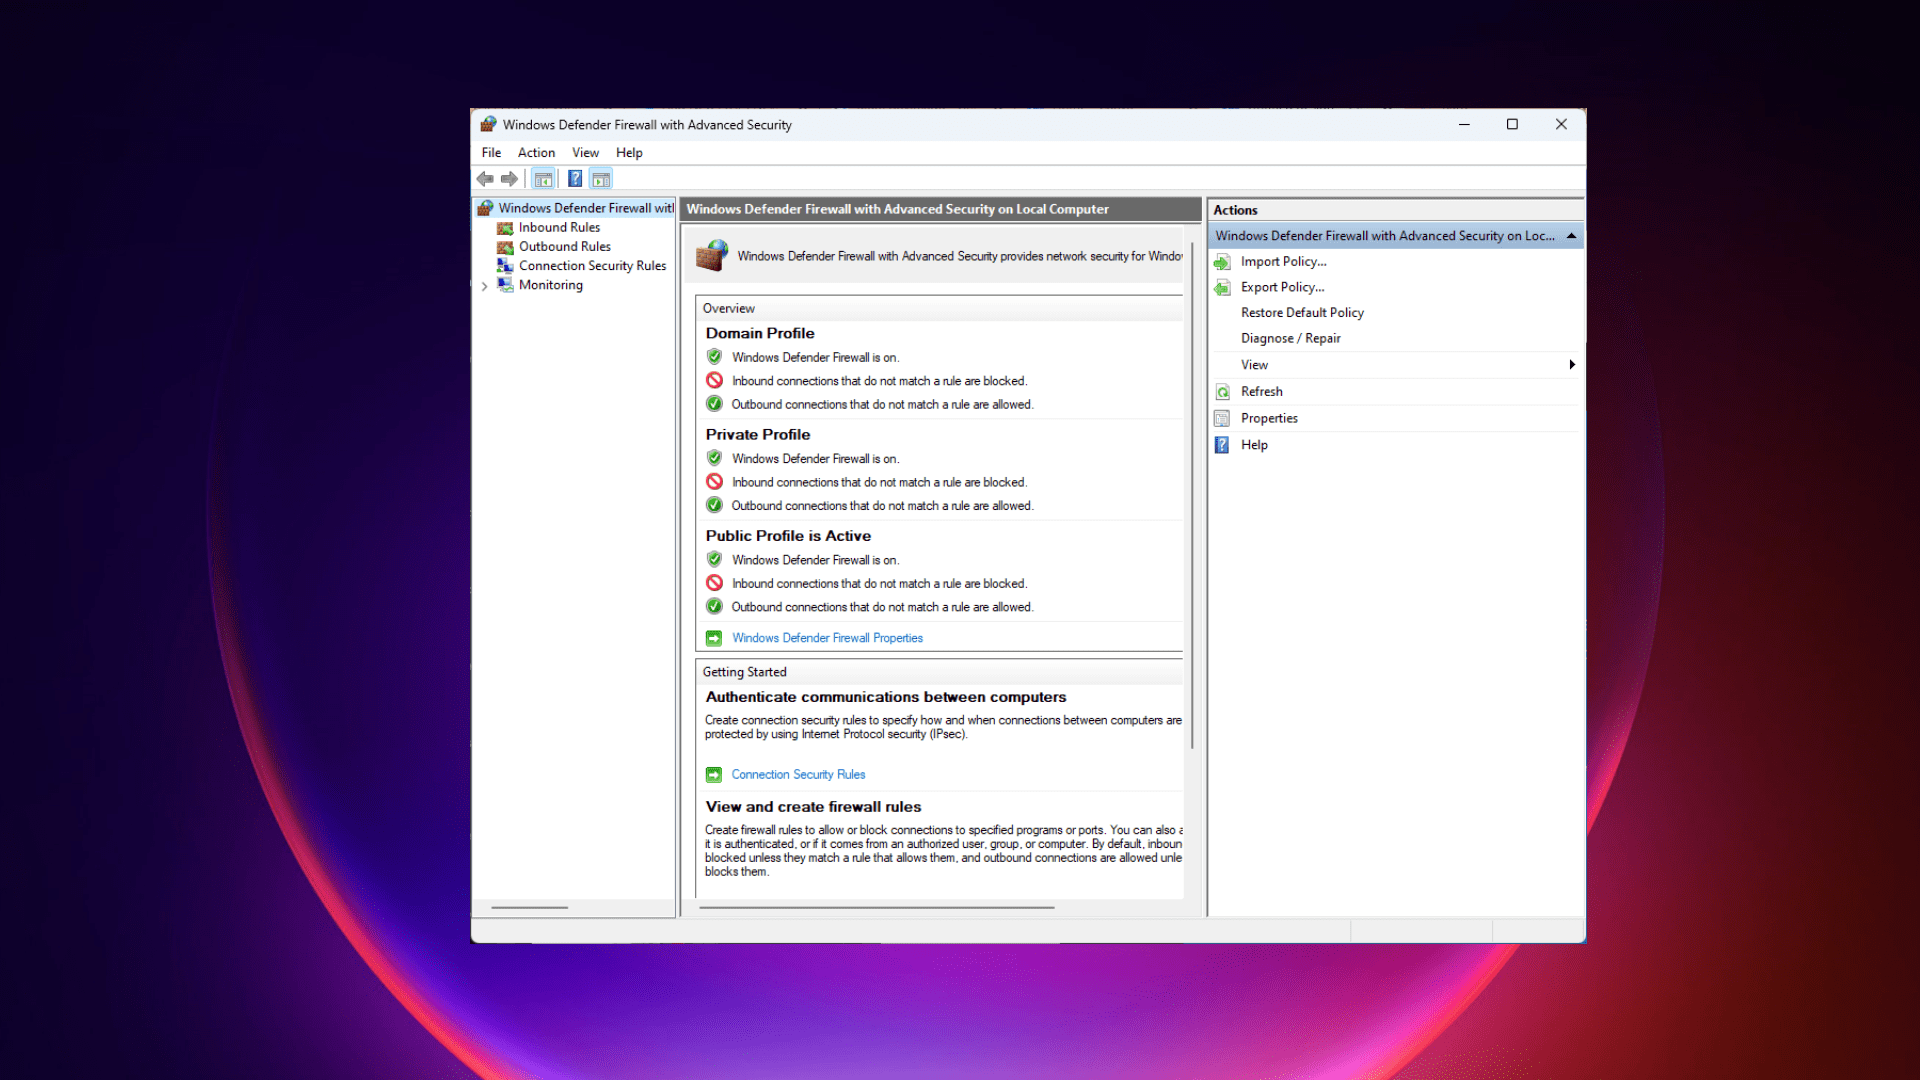Viewport: 1920px width, 1080px height.
Task: Open the Action menu
Action: click(536, 153)
